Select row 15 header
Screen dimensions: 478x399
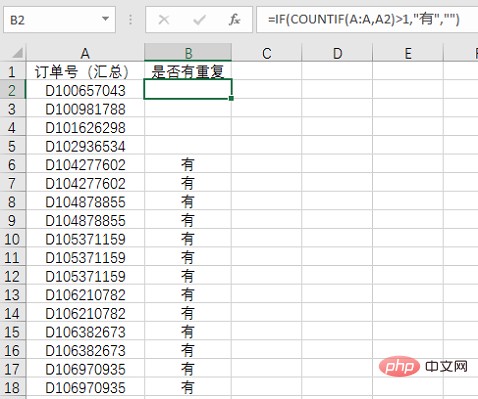(x=12, y=332)
